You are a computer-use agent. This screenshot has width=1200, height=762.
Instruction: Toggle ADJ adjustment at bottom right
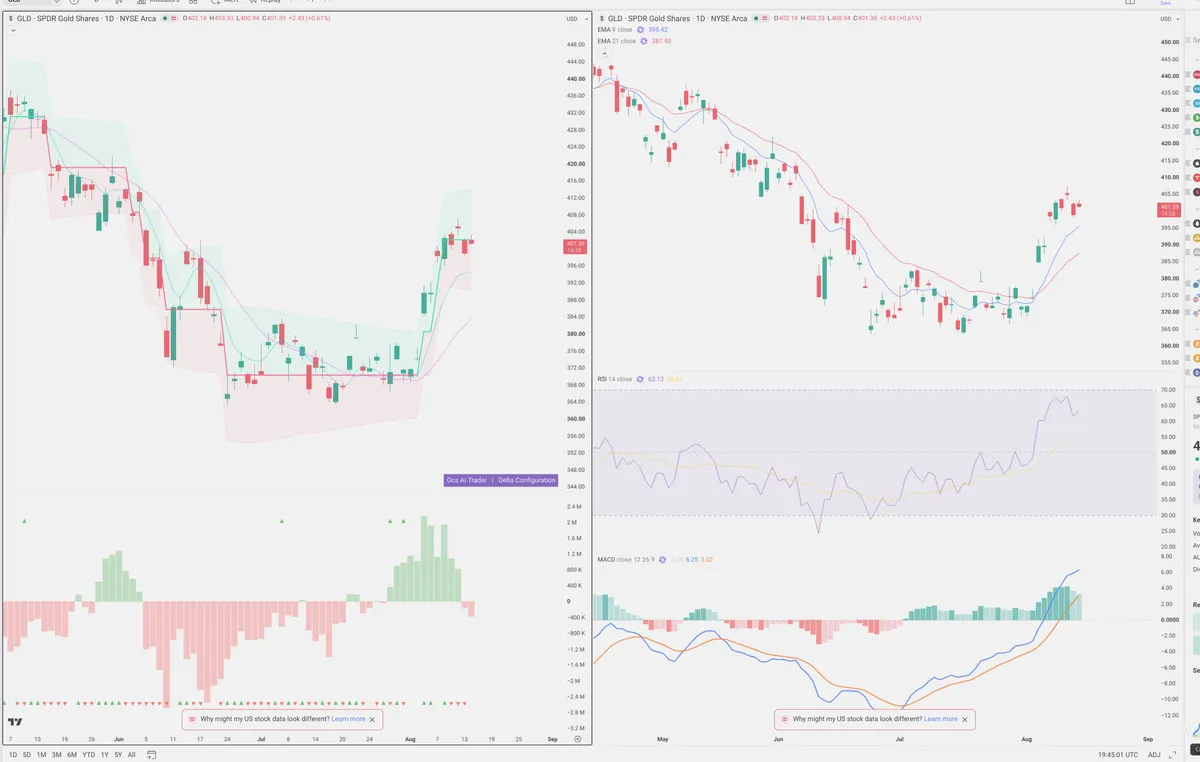tap(1155, 755)
